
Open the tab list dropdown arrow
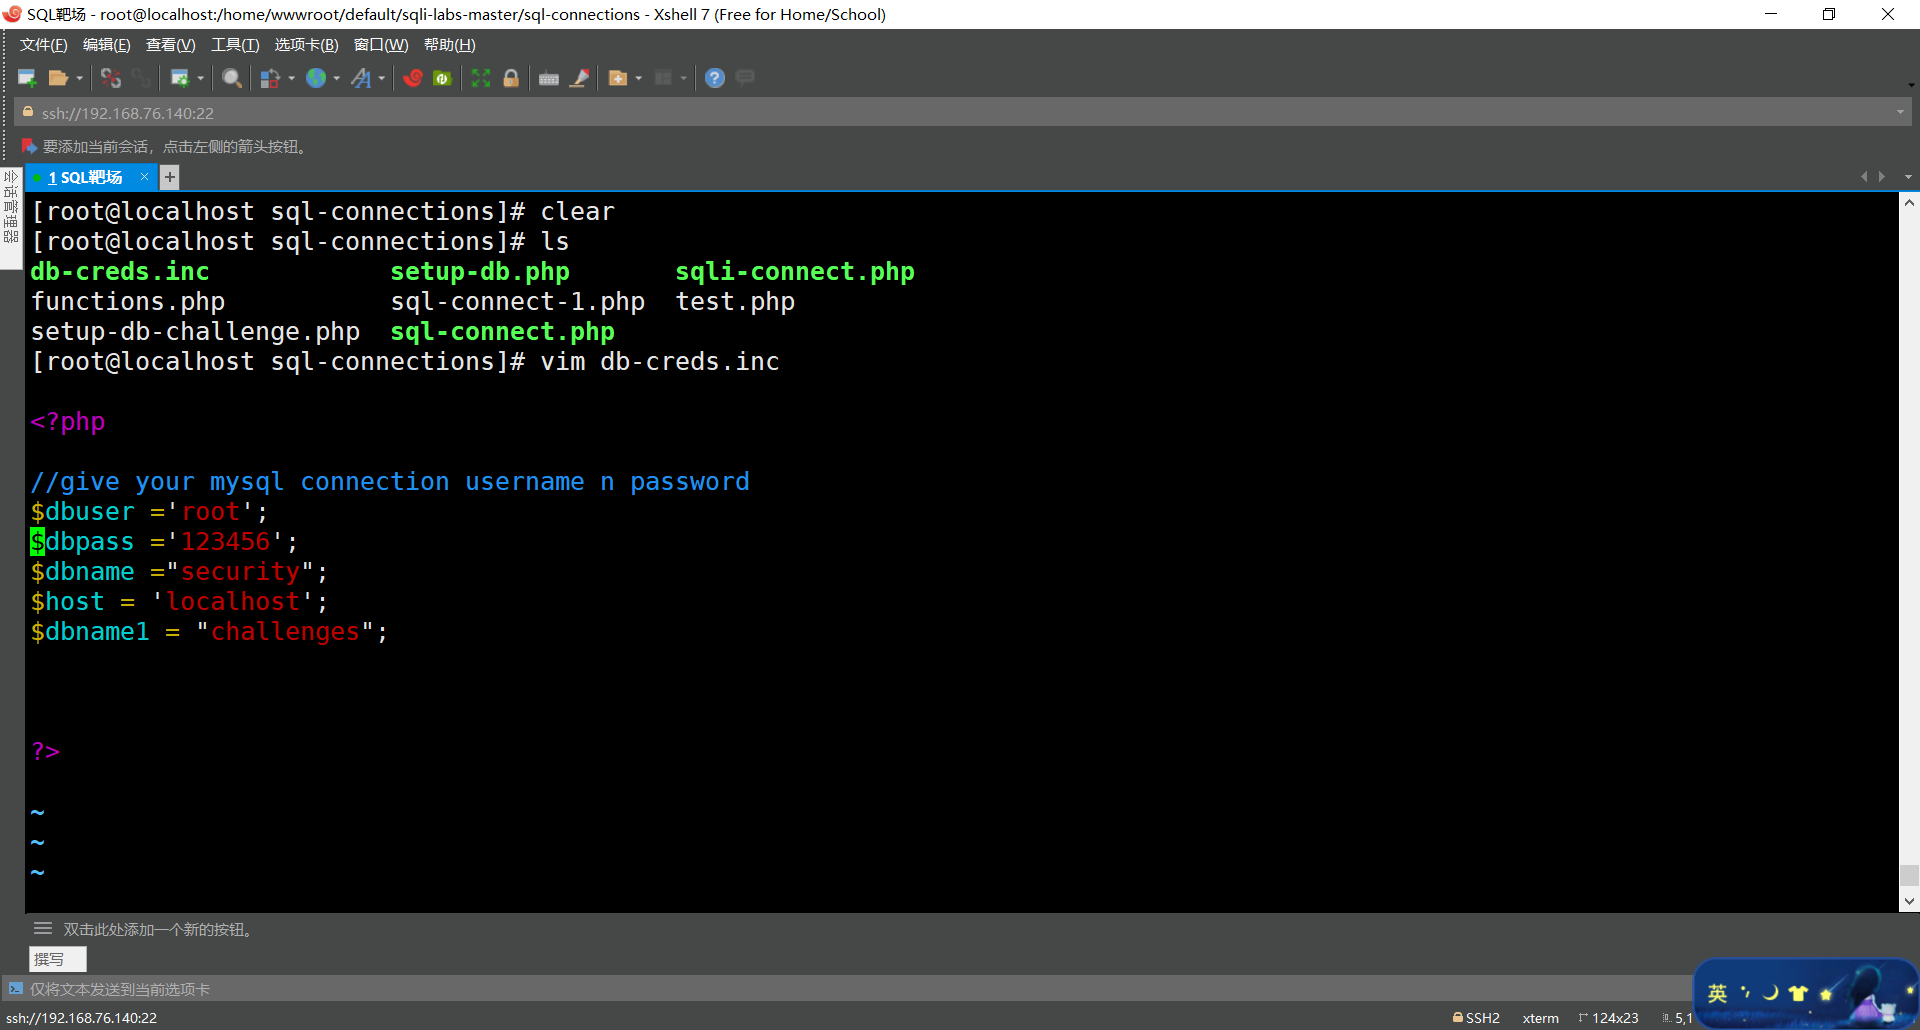point(1908,177)
